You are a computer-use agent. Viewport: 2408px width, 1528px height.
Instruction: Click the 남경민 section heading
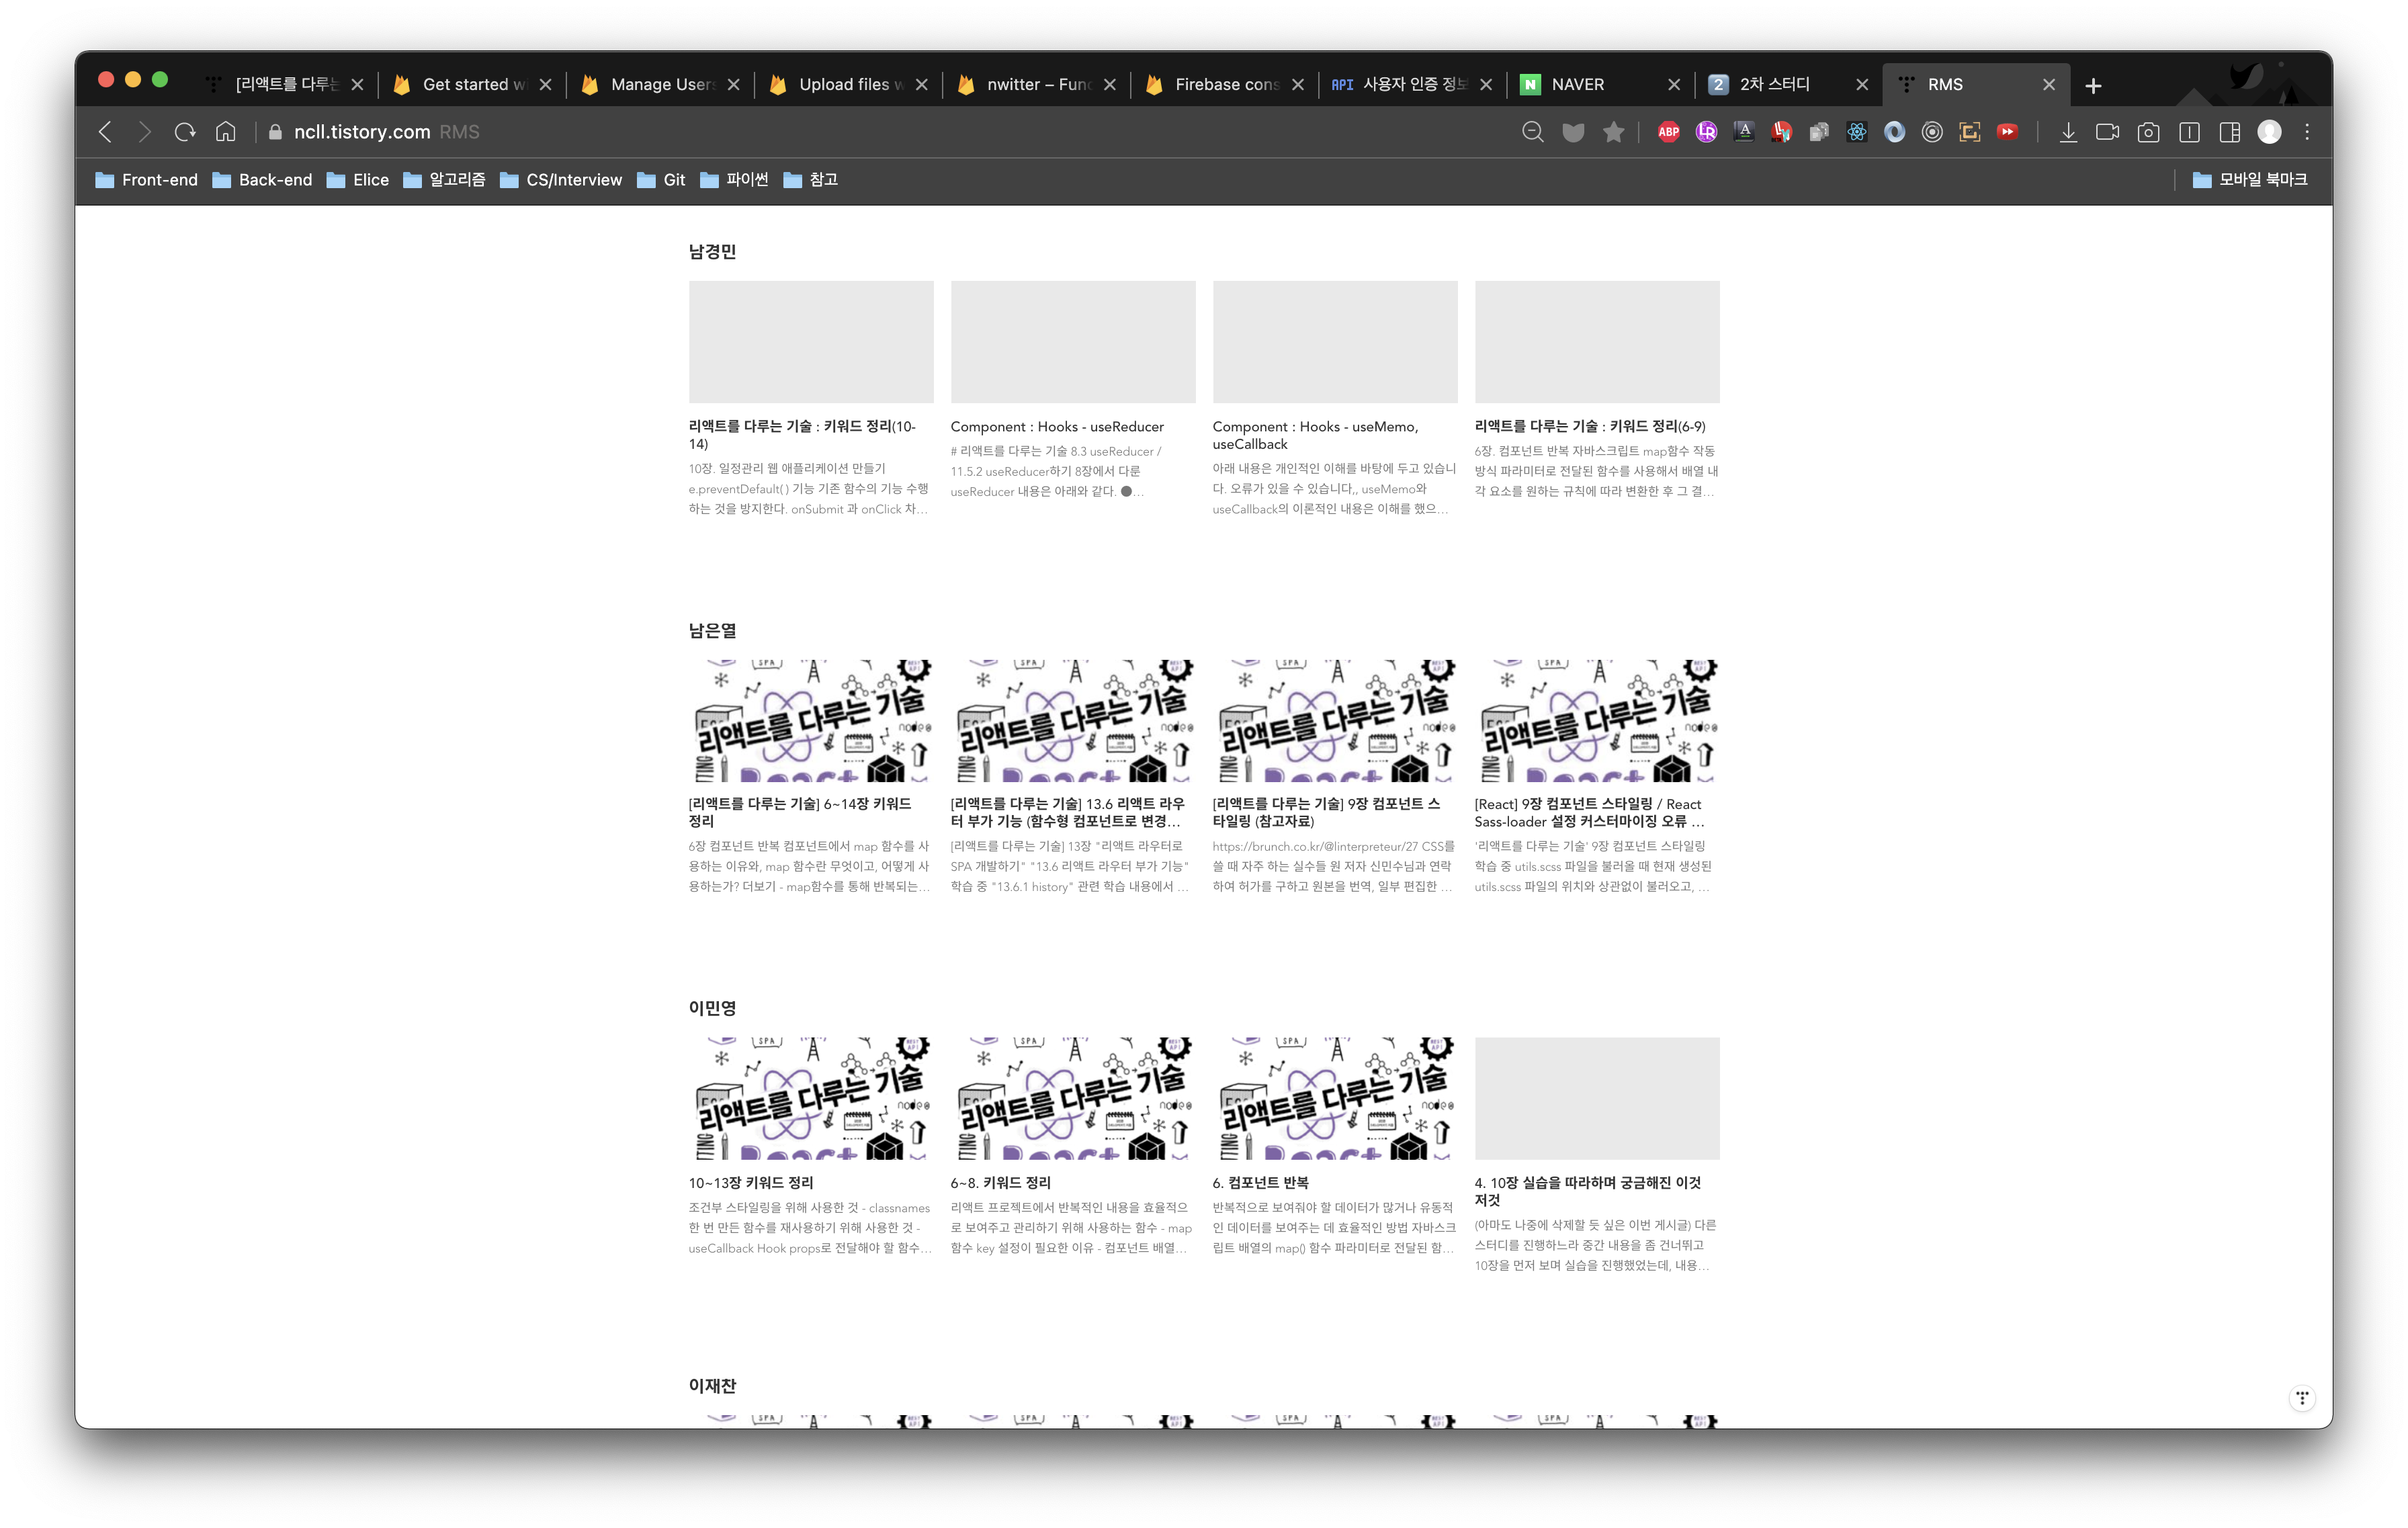point(712,252)
